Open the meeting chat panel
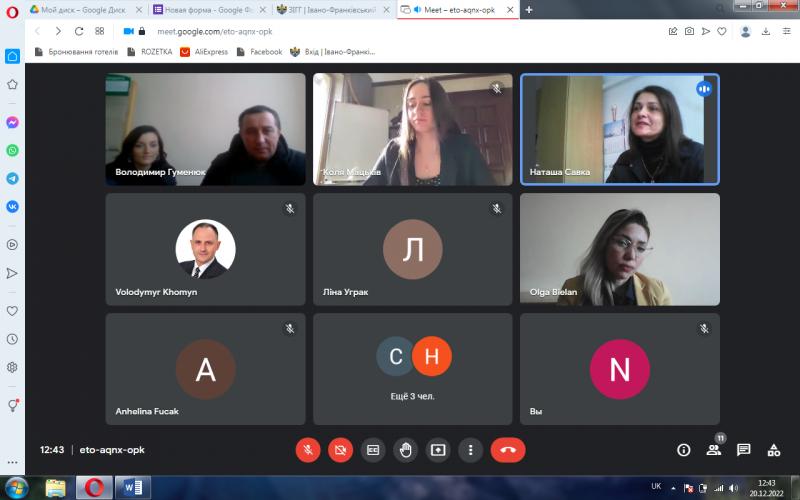The image size is (800, 500). coord(743,450)
